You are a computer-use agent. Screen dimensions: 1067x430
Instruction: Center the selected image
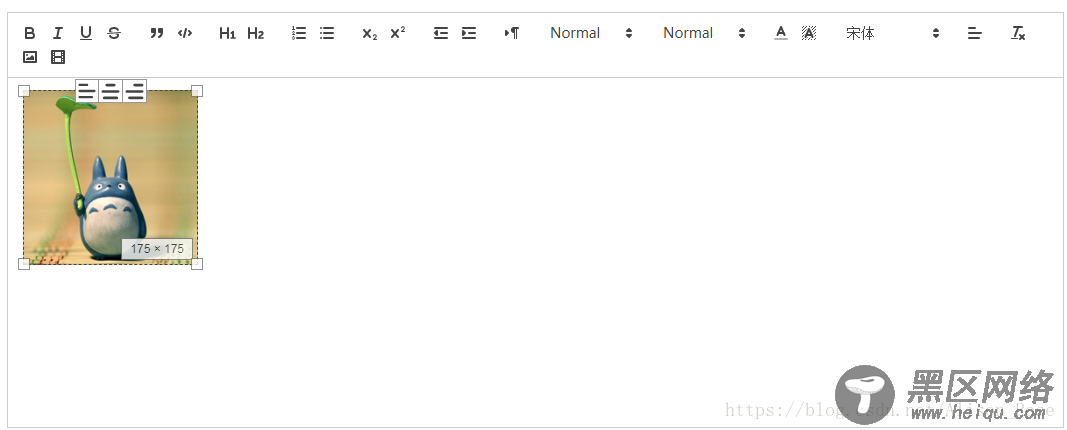click(110, 90)
